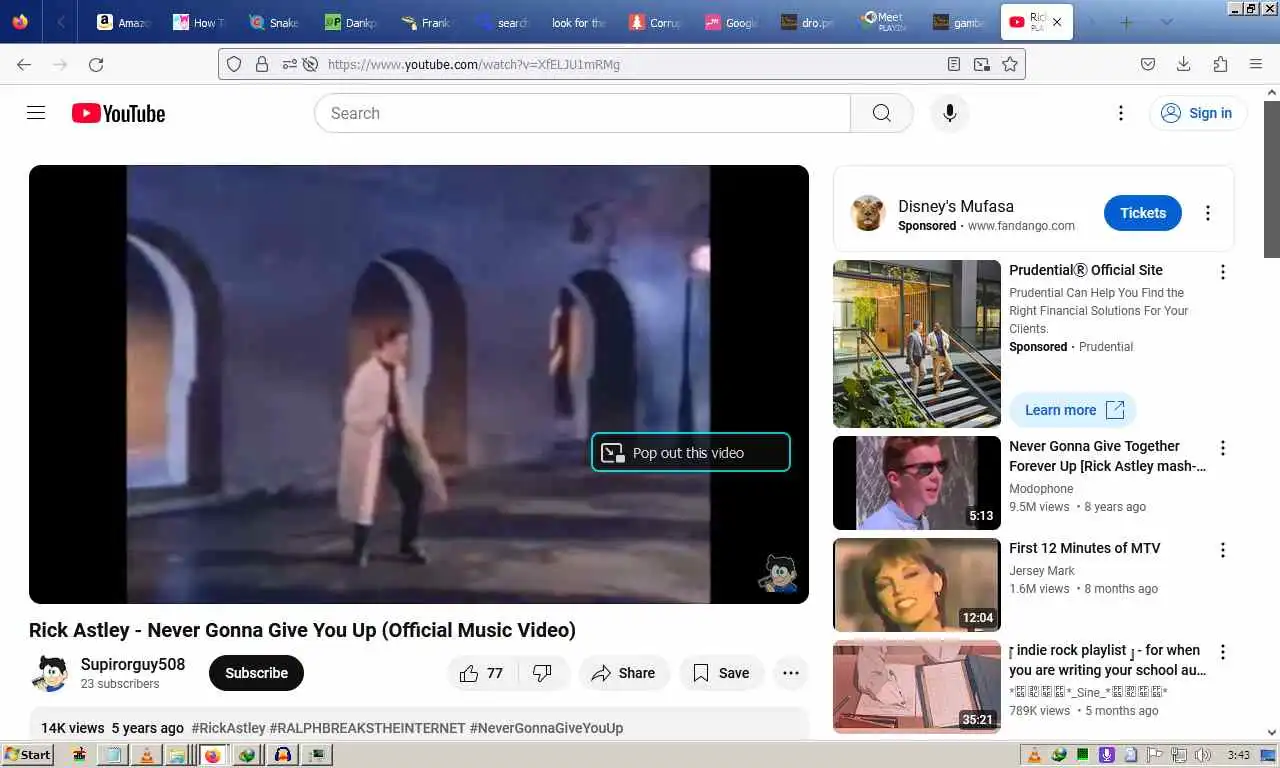Screen dimensions: 1280x768
Task: Open the #NeverGonnaGiveYouUp hashtag link
Action: coord(546,728)
